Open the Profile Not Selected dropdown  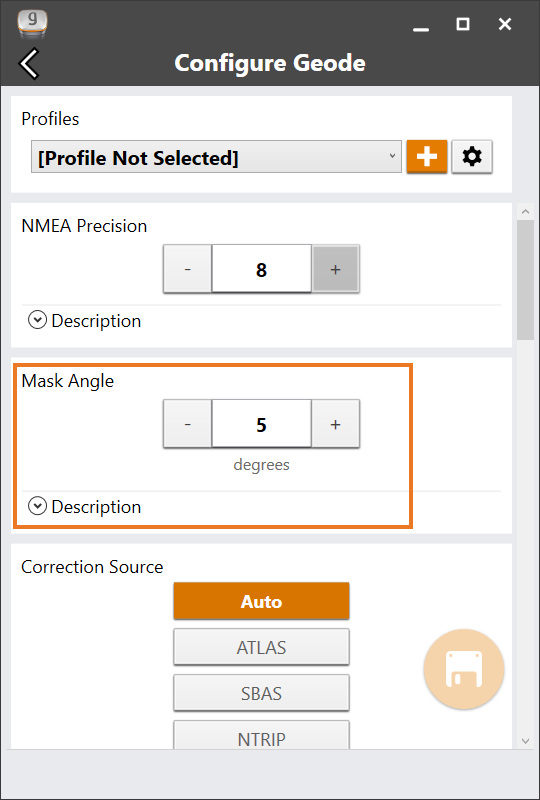(x=216, y=158)
